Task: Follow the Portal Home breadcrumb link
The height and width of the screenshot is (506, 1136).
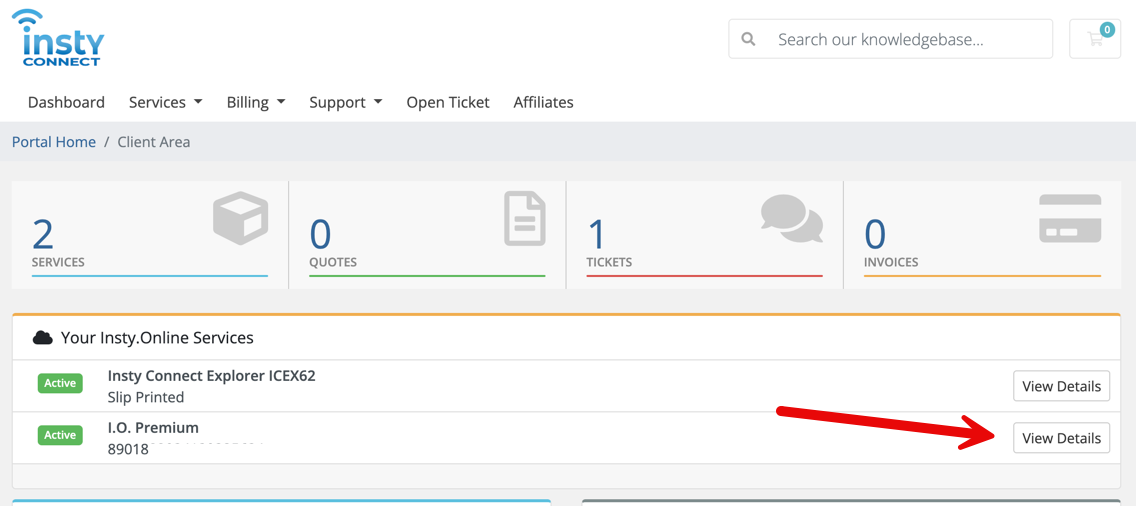Action: (54, 142)
